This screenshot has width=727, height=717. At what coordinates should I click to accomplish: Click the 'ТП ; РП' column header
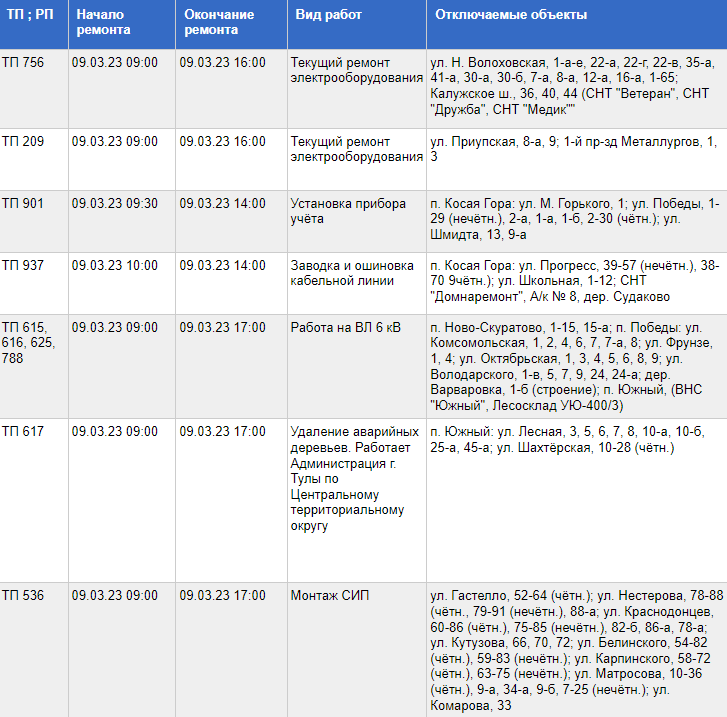pyautogui.click(x=34, y=24)
